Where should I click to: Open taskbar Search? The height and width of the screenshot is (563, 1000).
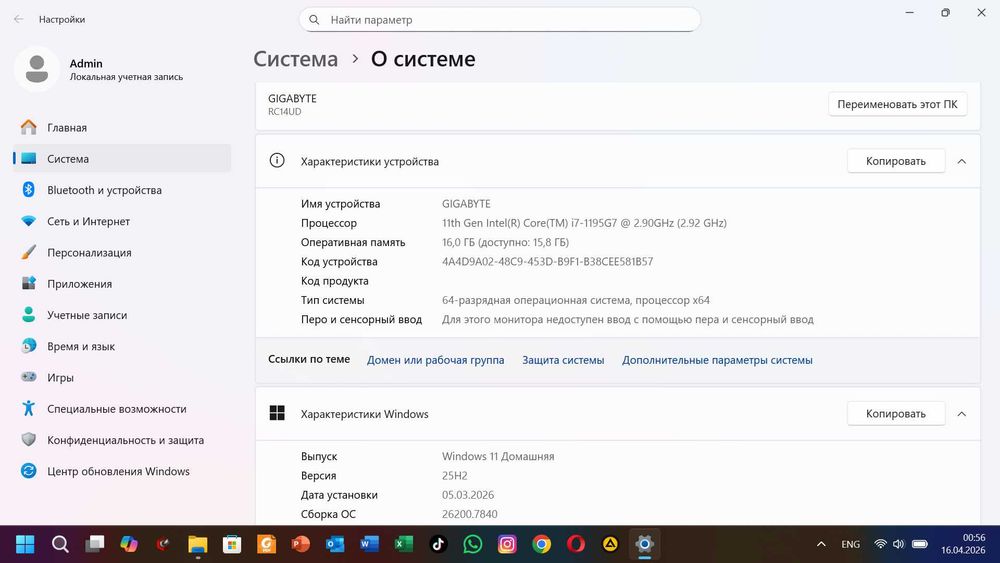tap(60, 544)
